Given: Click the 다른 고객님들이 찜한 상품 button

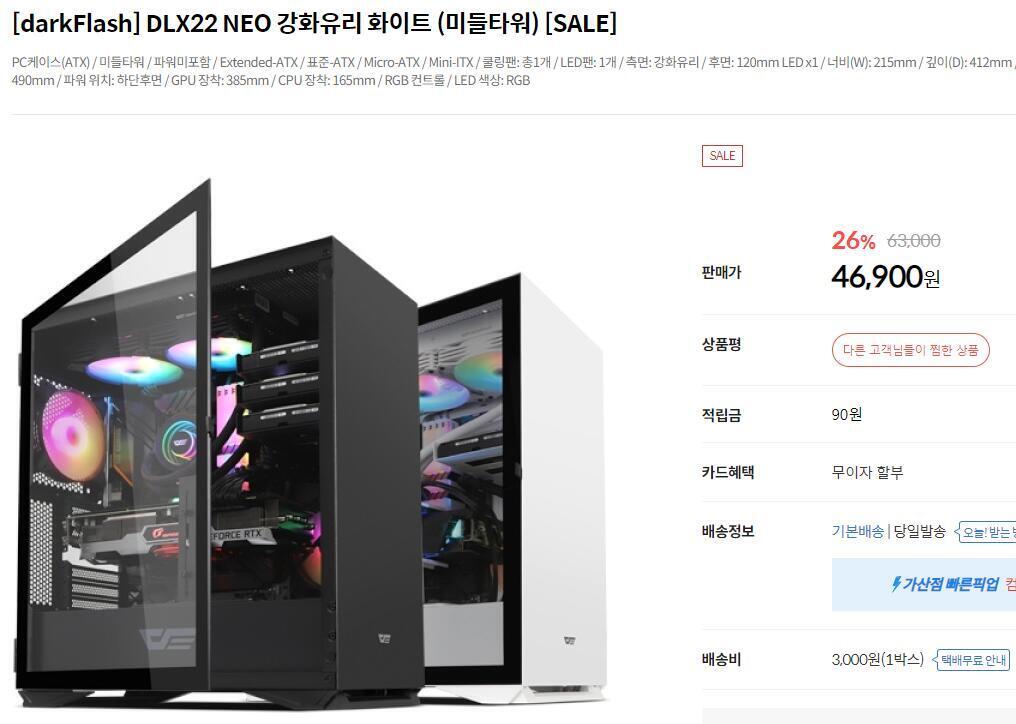Looking at the screenshot, I should 910,350.
